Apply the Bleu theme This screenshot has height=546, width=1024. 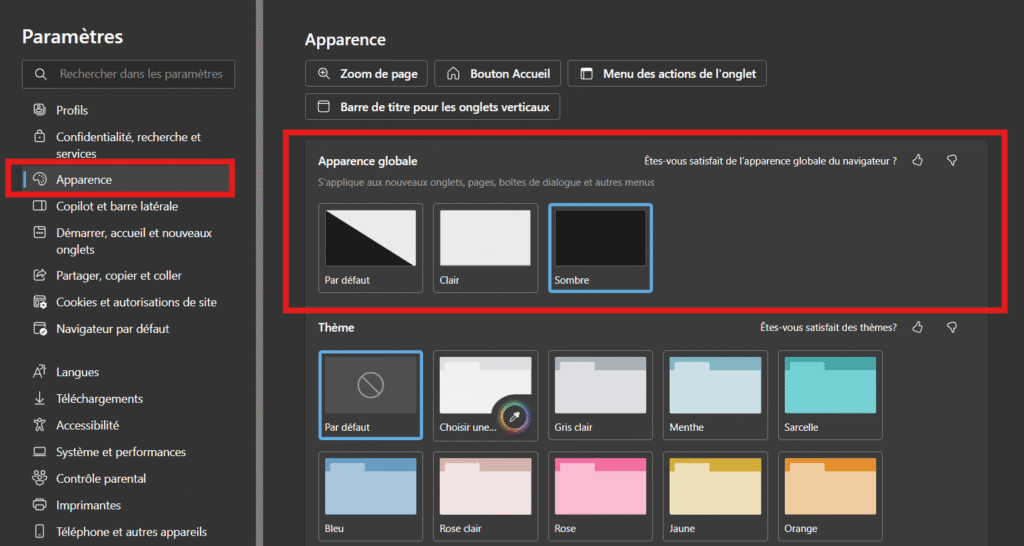pyautogui.click(x=370, y=496)
